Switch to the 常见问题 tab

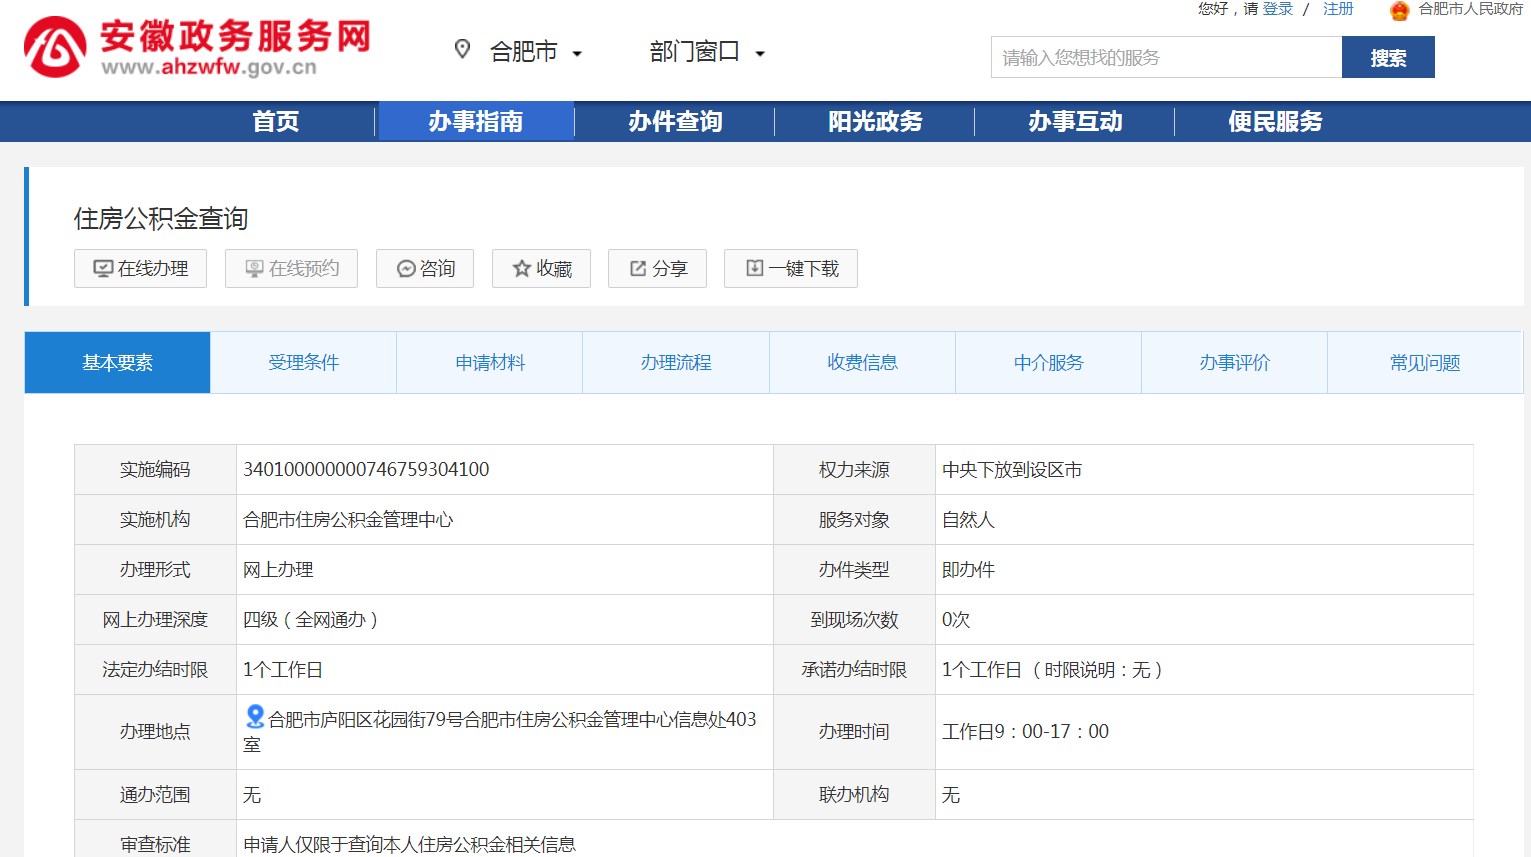pos(1425,362)
